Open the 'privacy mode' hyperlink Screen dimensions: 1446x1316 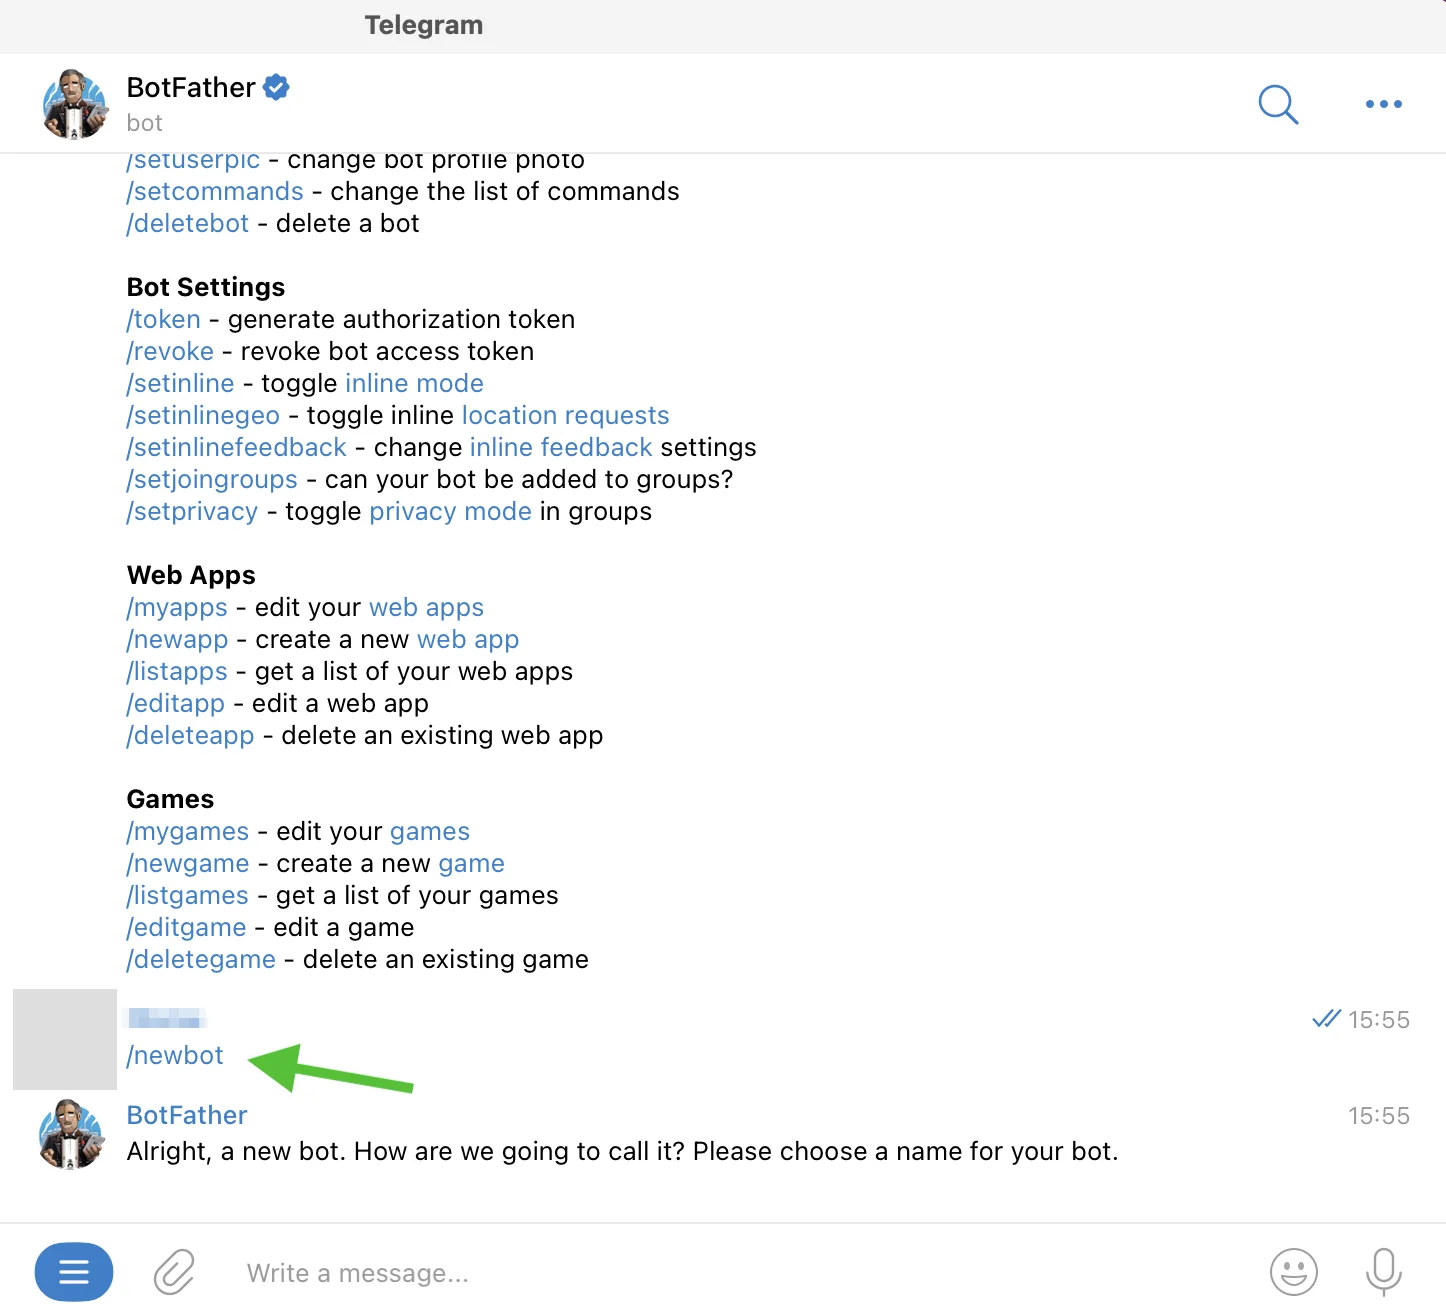[450, 511]
